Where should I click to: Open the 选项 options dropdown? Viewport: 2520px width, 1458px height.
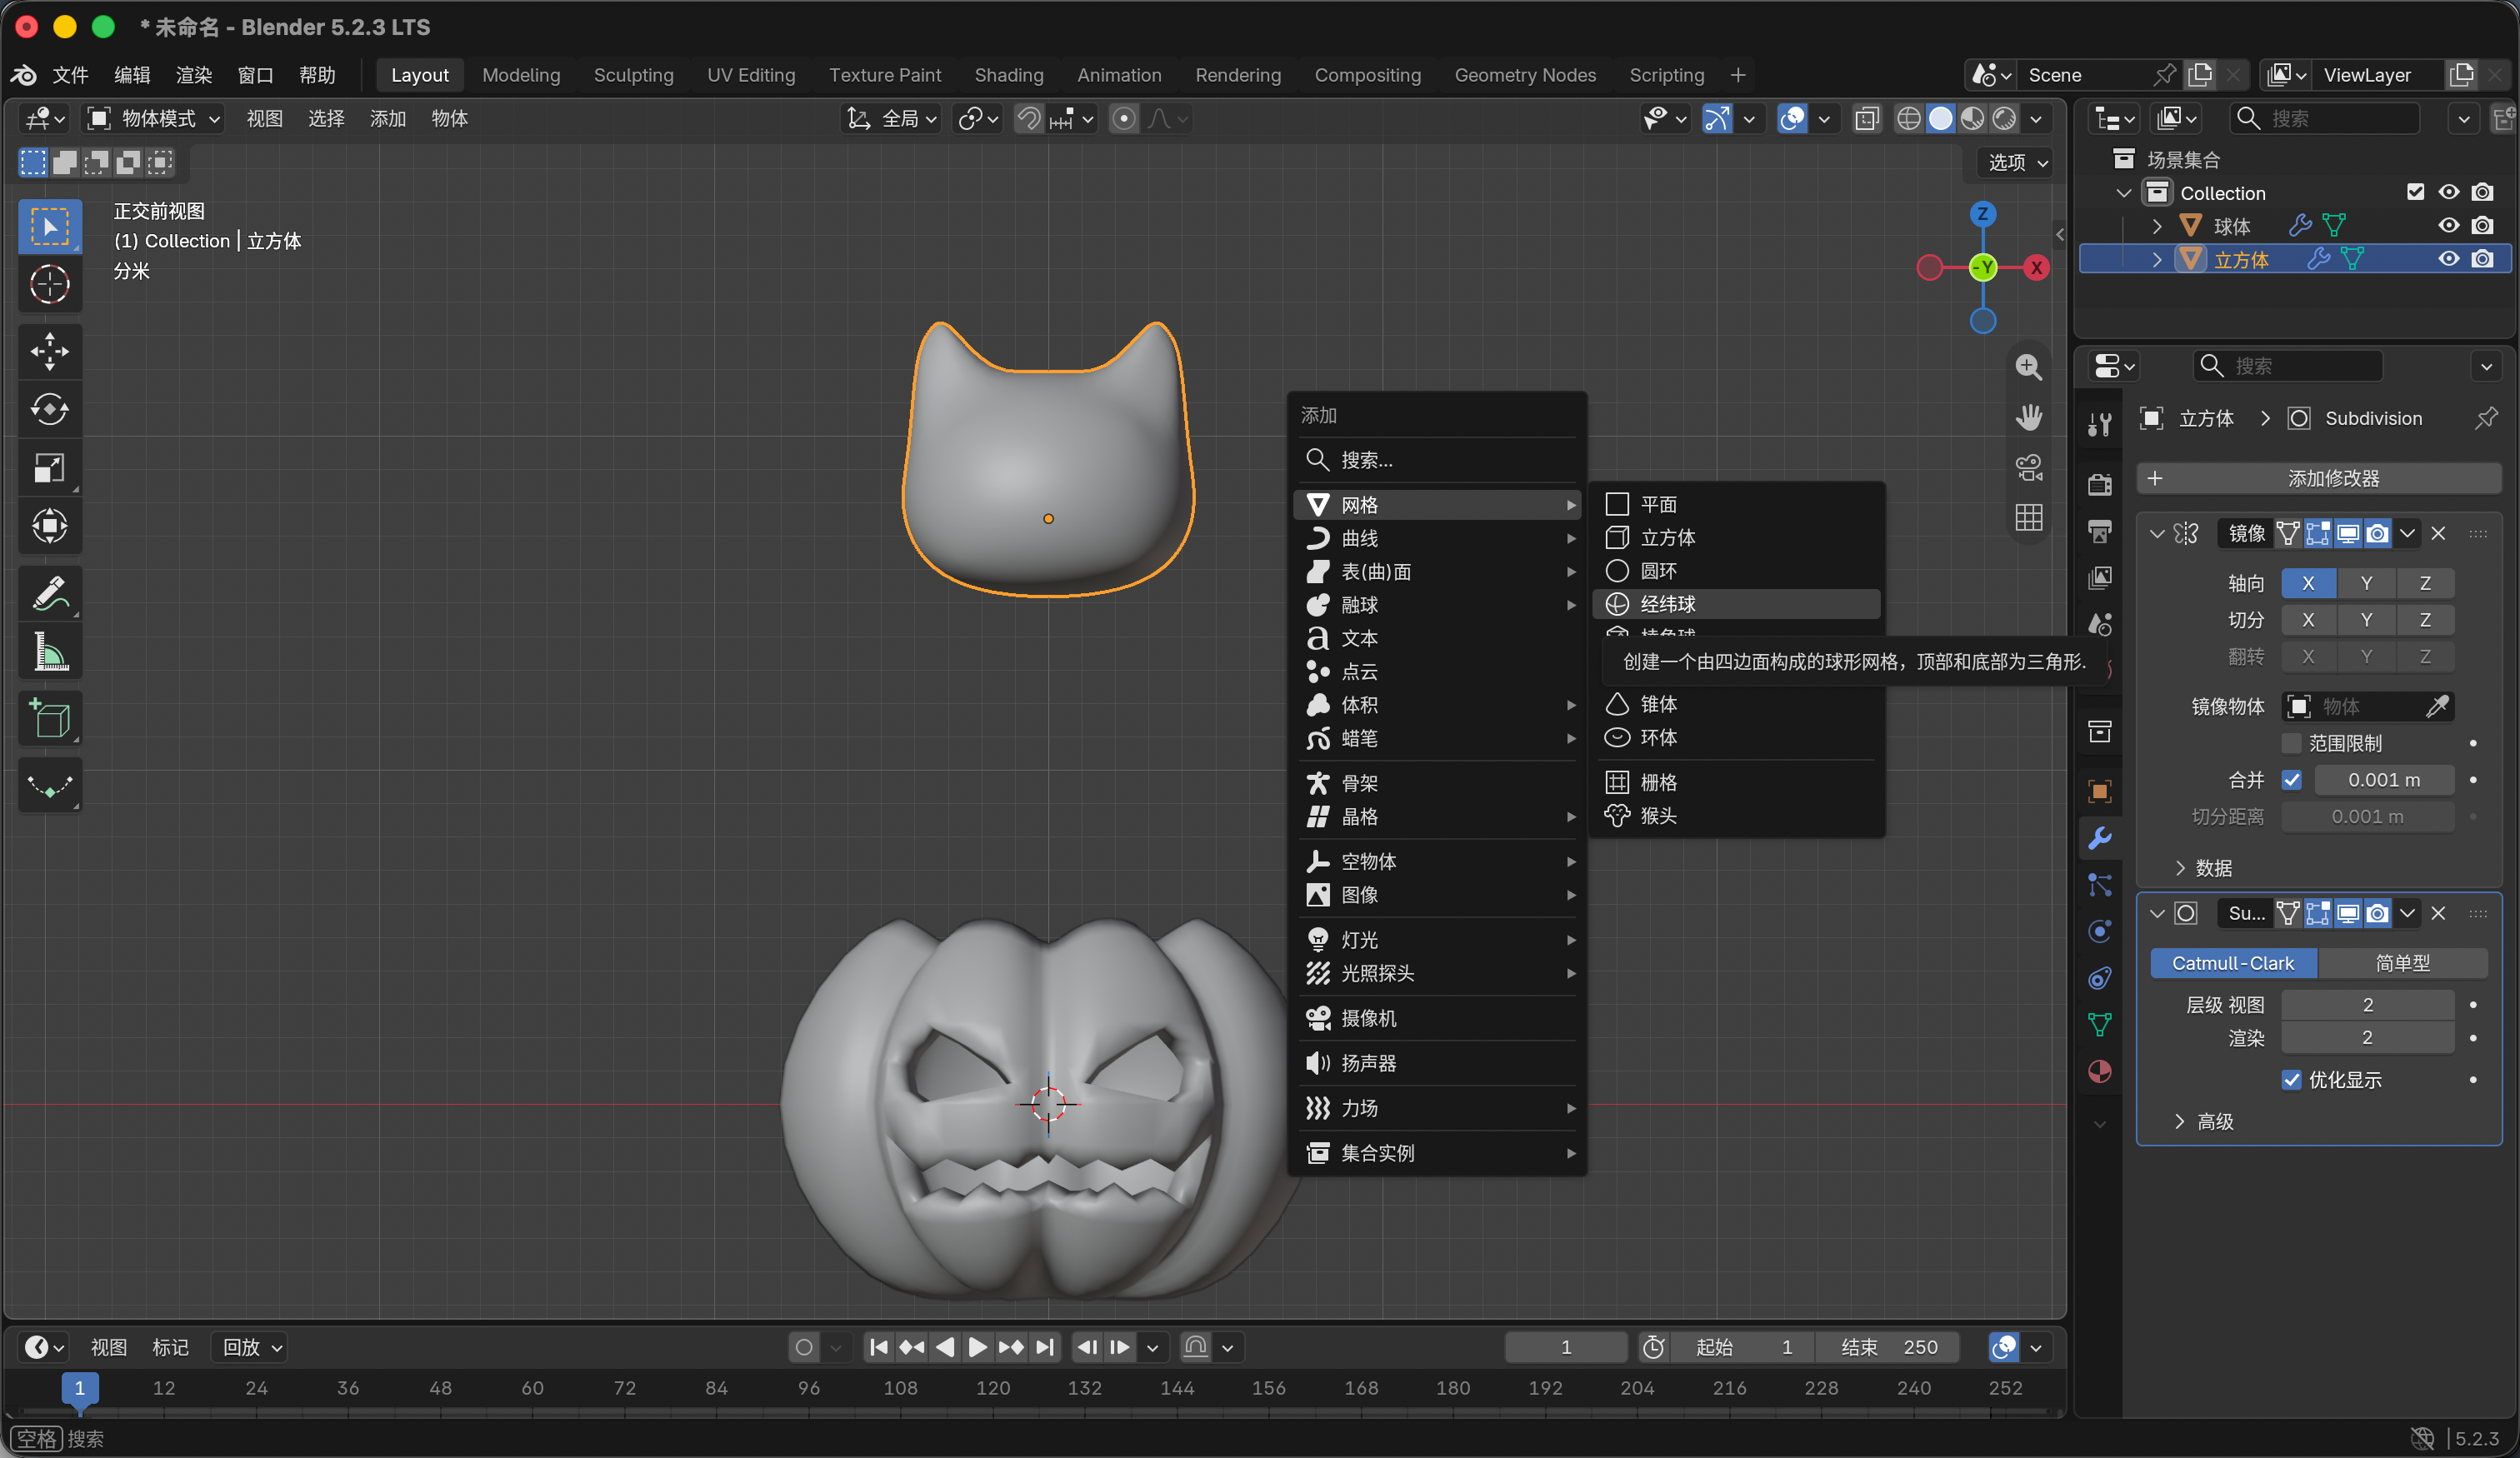2017,162
